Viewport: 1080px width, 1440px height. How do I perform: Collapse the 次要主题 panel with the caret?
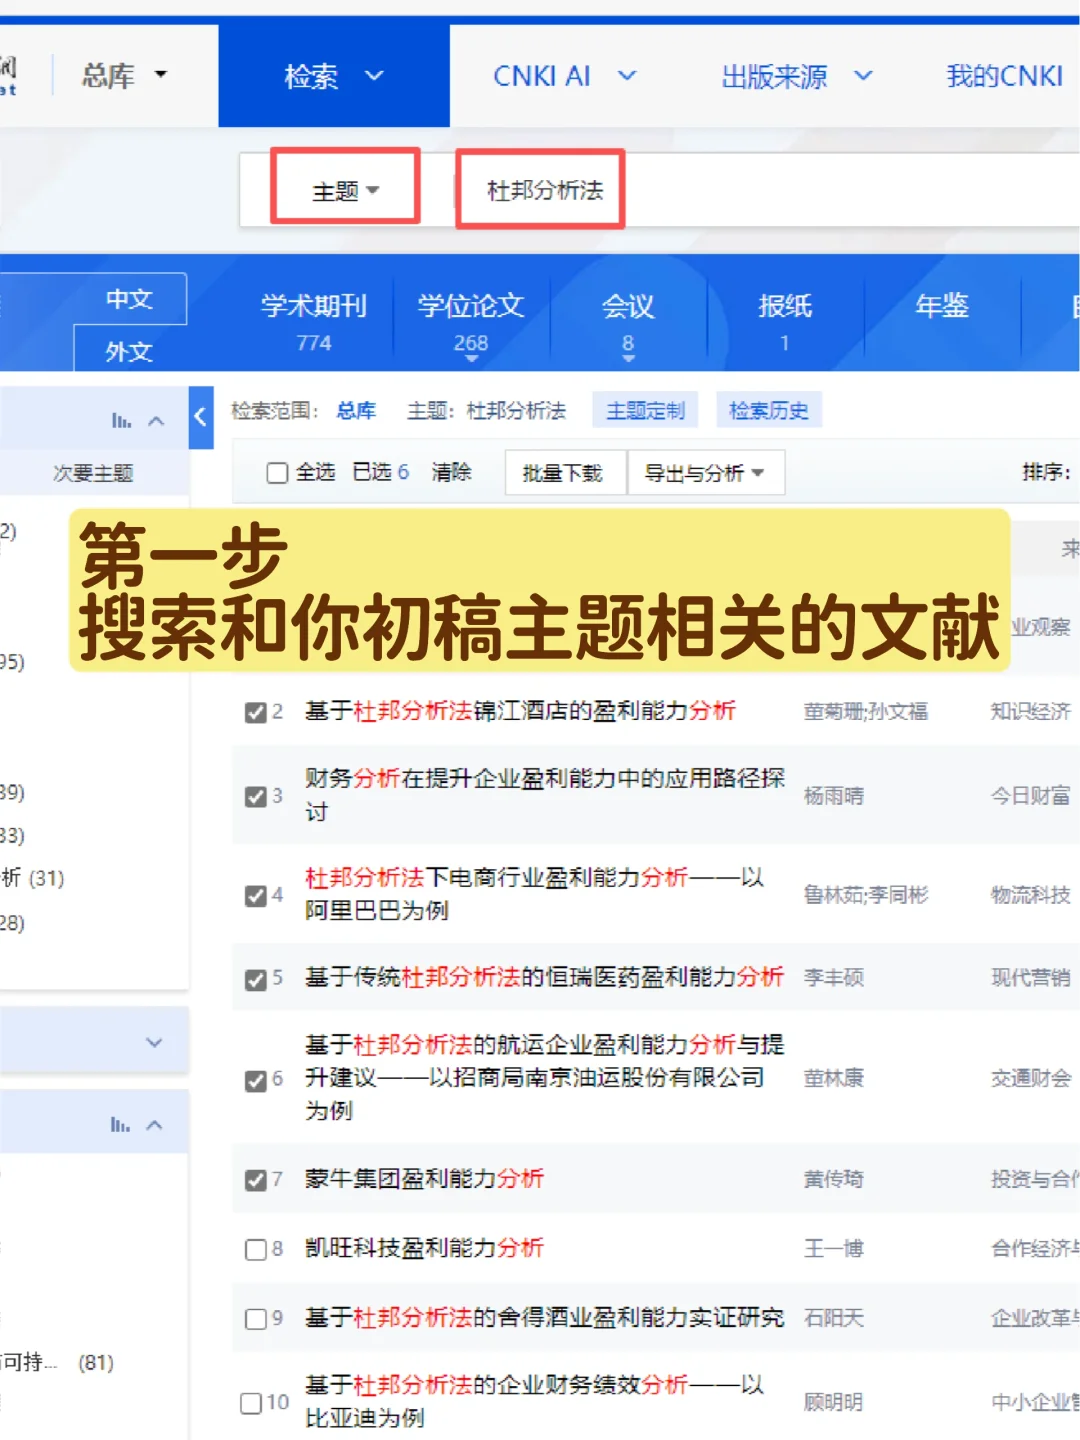click(156, 420)
